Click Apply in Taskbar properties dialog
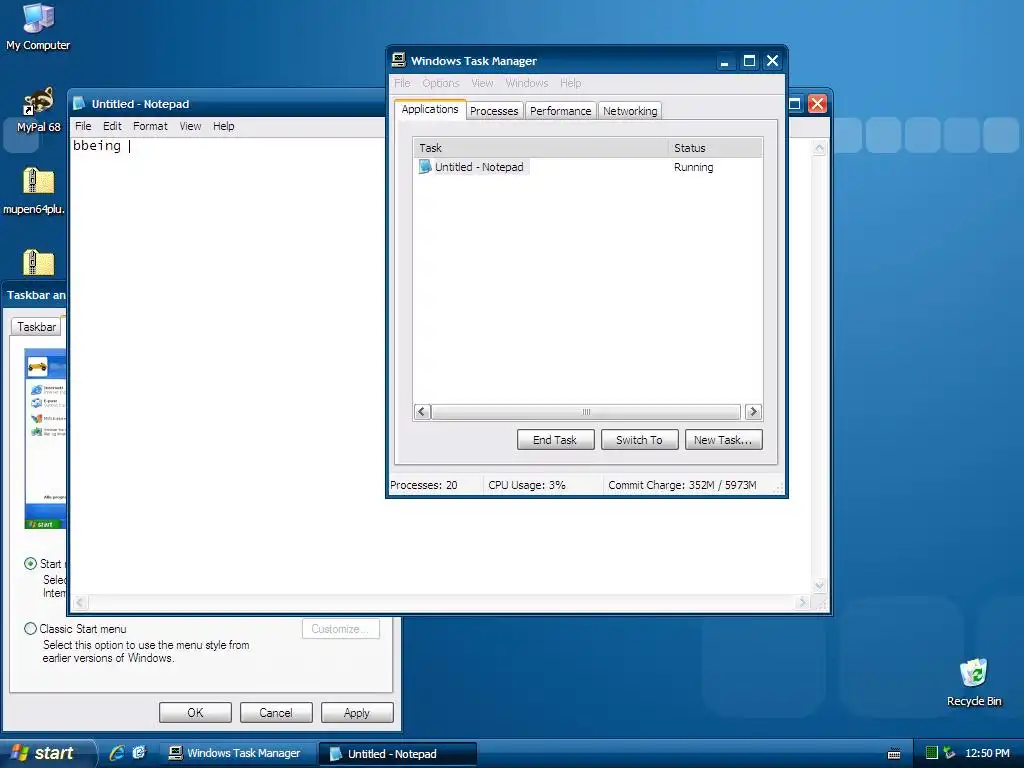 pyautogui.click(x=357, y=712)
